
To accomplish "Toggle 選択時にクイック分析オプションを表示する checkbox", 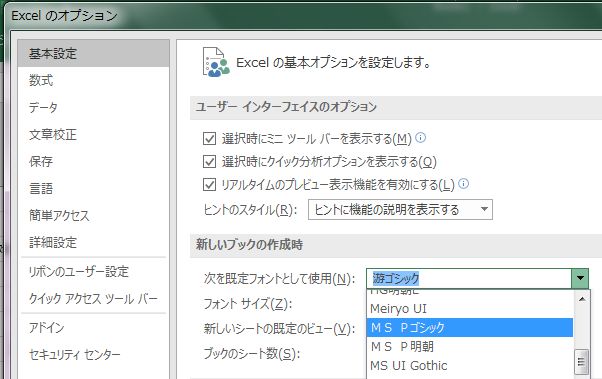I will (209, 161).
